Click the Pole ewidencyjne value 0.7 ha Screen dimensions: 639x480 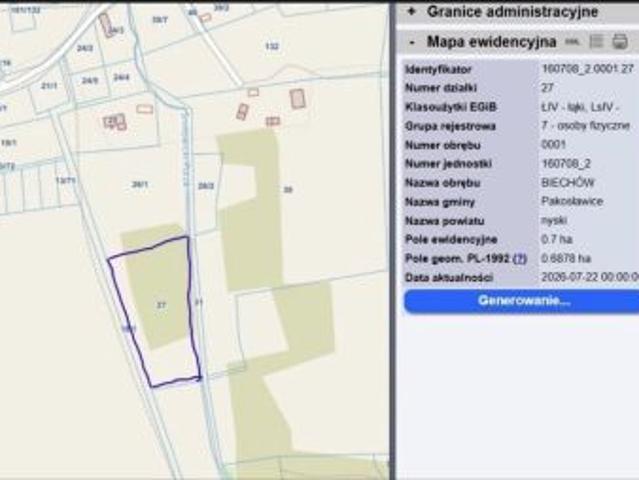tap(557, 239)
